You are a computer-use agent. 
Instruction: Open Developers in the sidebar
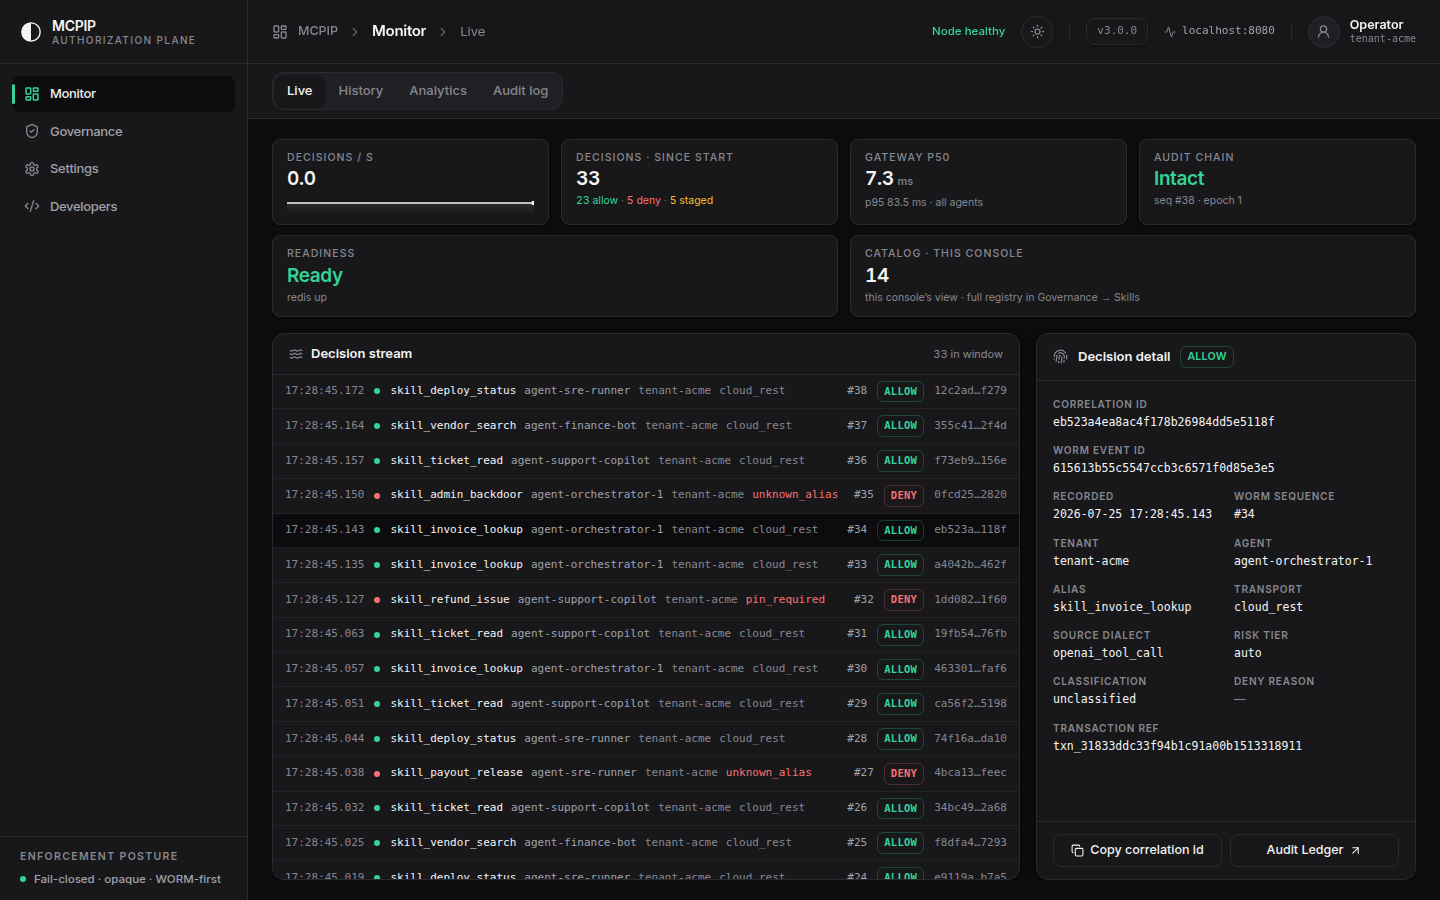[x=123, y=207]
